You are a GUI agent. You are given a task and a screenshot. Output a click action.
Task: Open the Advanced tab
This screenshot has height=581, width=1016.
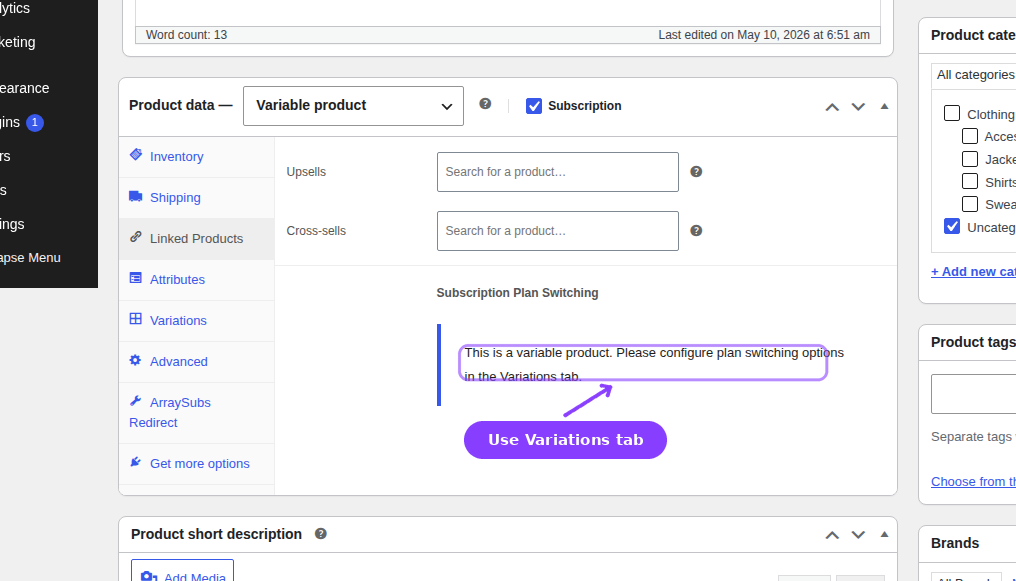click(x=196, y=361)
